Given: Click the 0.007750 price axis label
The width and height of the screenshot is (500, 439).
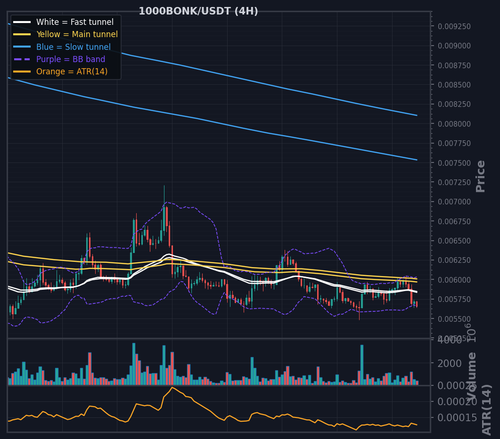Looking at the screenshot, I should pos(454,143).
